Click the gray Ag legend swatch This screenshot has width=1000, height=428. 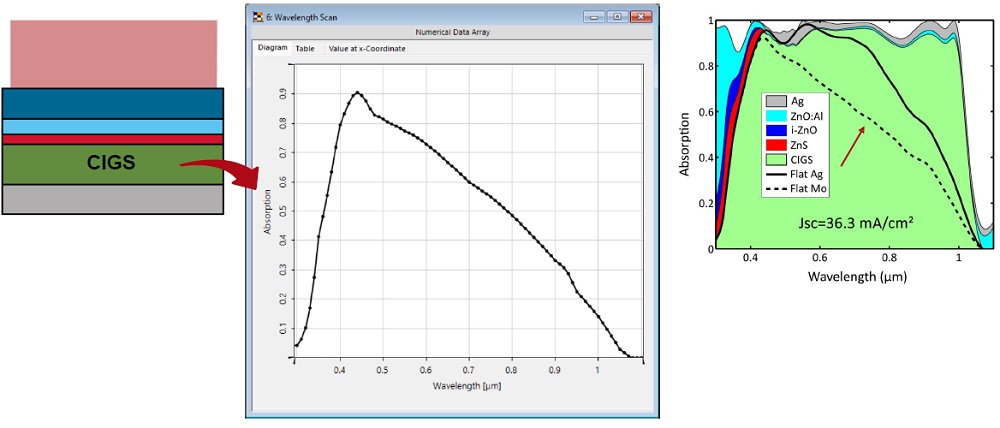click(778, 101)
